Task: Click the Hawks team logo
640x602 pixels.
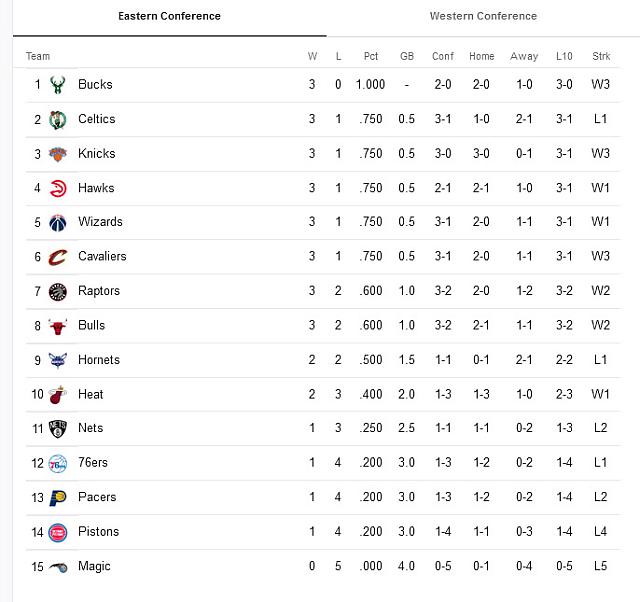Action: pos(57,188)
